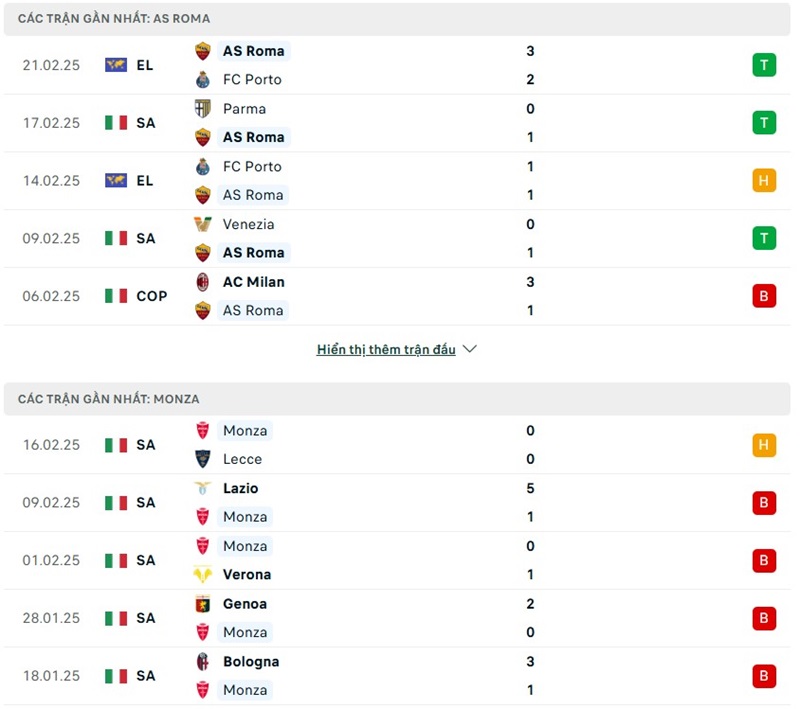Click the orange H badge for Monza-Lecce match
The height and width of the screenshot is (709, 800).
764,445
